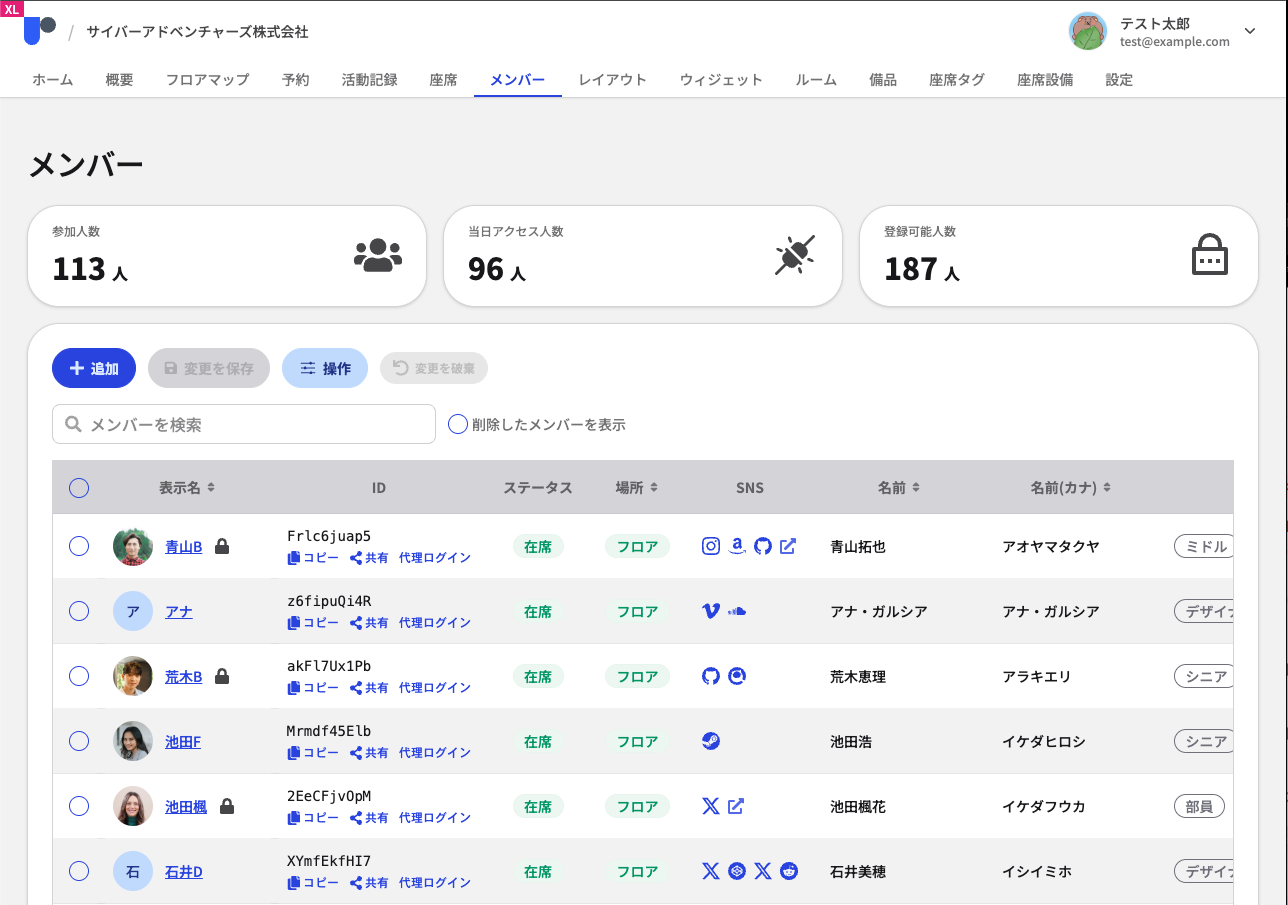This screenshot has width=1288, height=905.
Task: Open the 座席タグ tab
Action: [956, 80]
